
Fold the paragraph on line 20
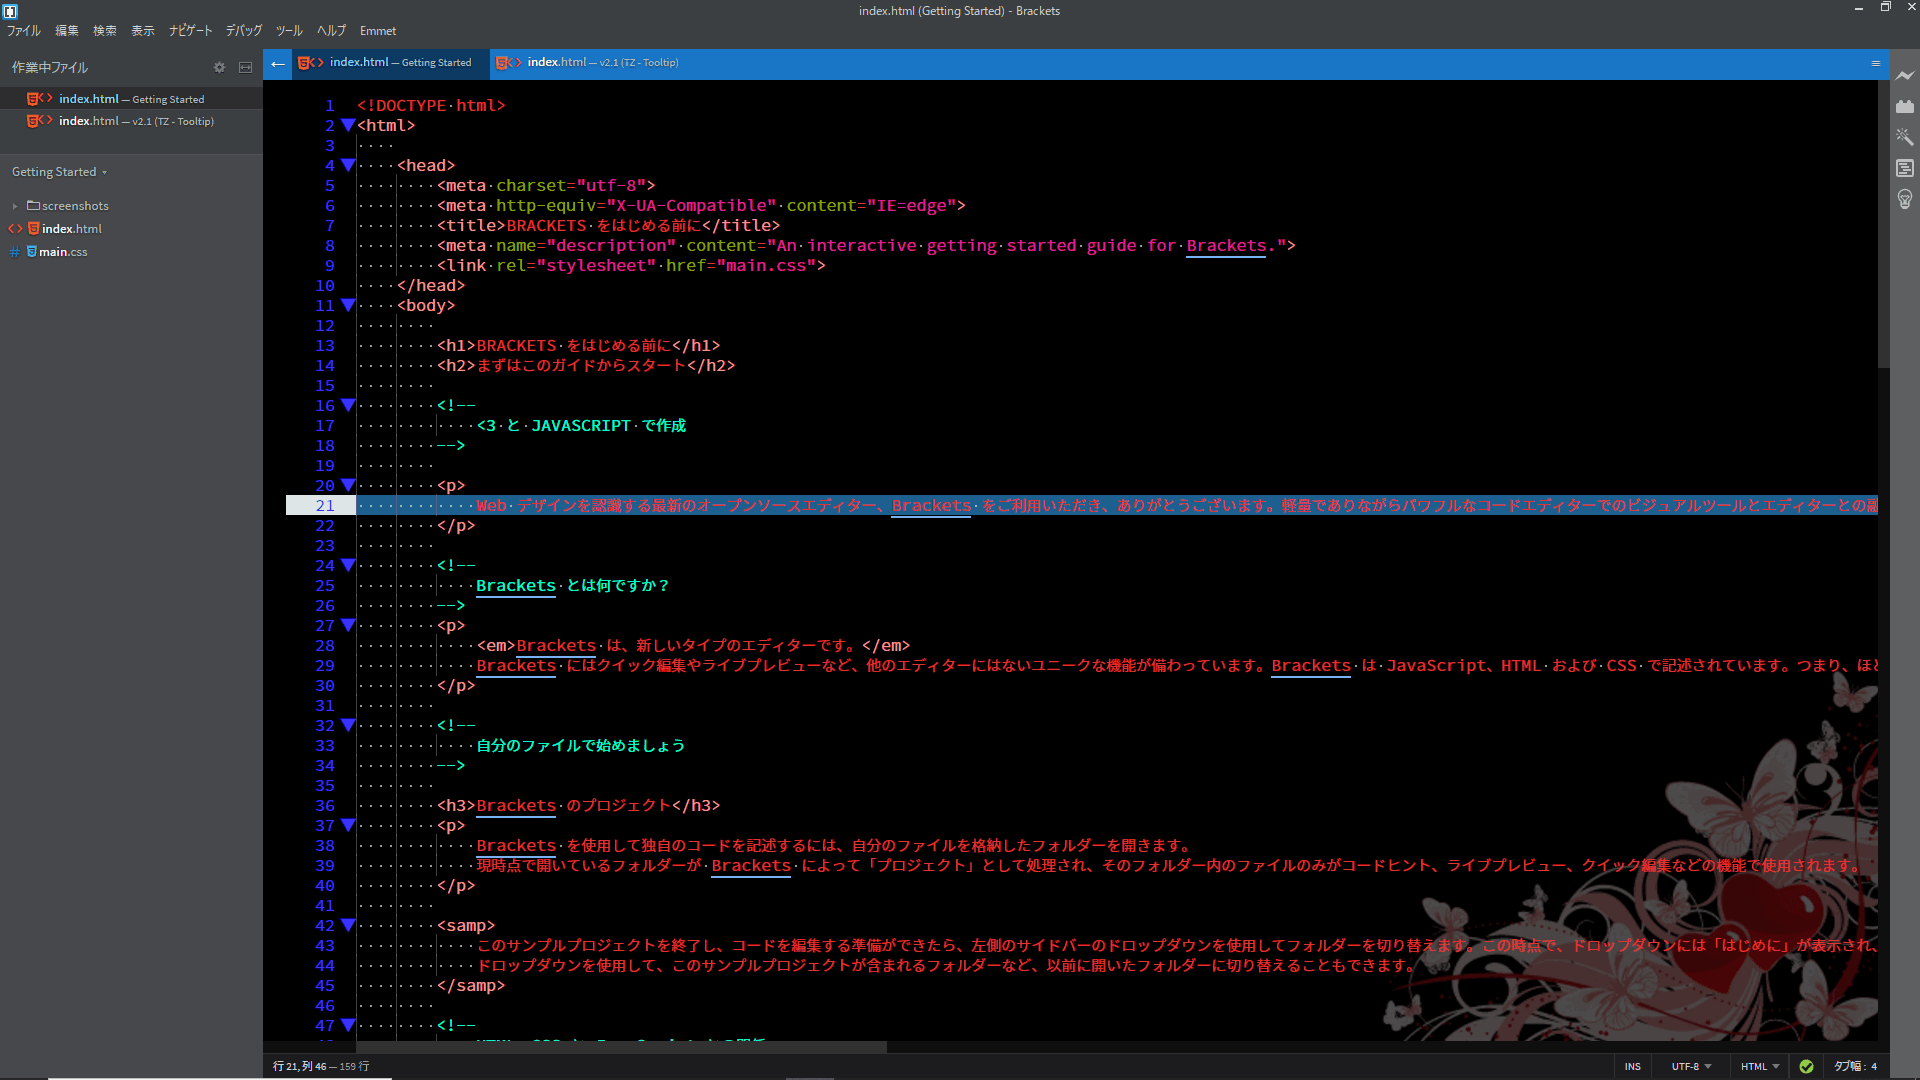[347, 485]
